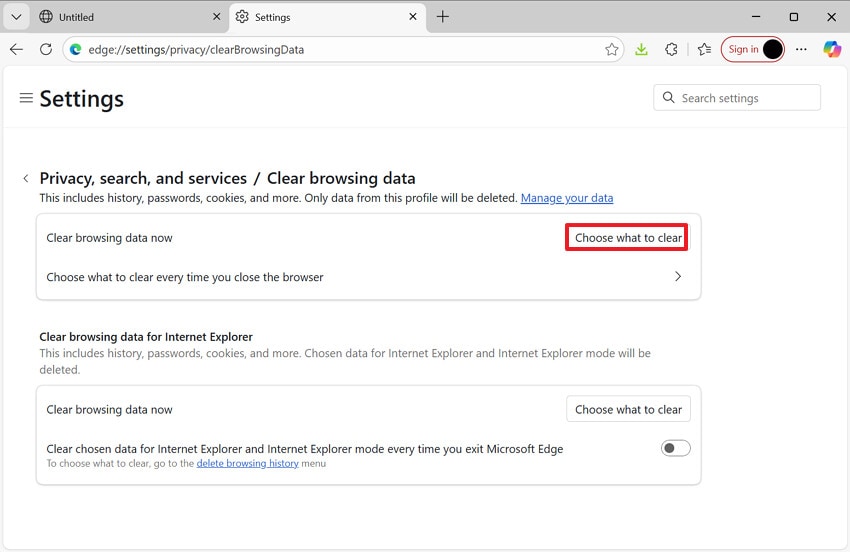Click the Copilot icon in toolbar
850x552 pixels.
[x=832, y=49]
